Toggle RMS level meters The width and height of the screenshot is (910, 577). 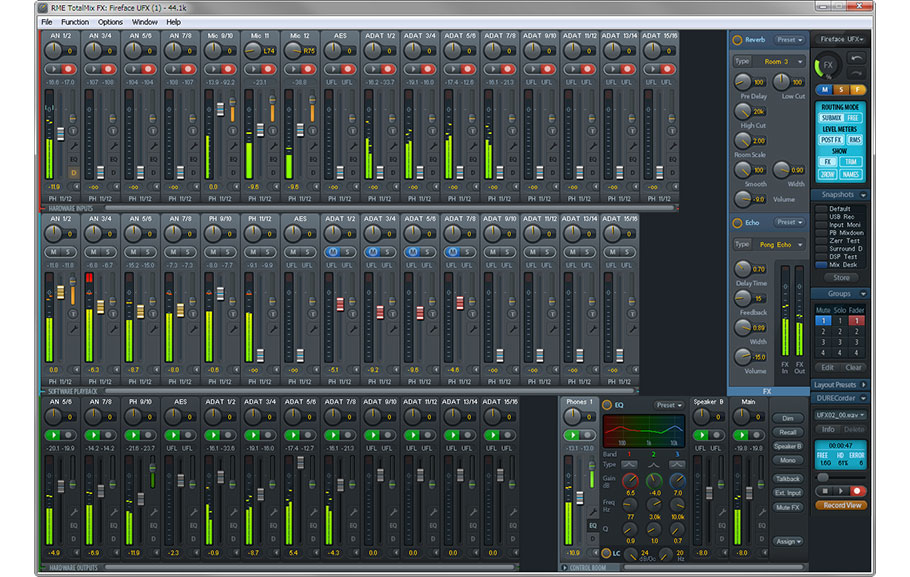(x=854, y=140)
